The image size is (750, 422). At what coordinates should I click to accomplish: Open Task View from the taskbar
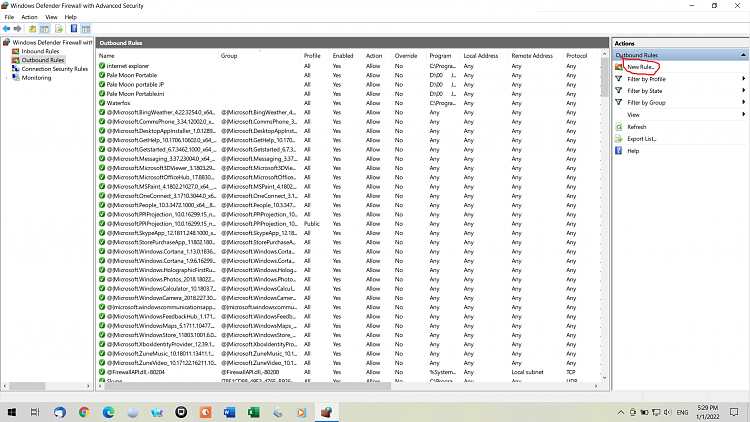tap(35, 412)
